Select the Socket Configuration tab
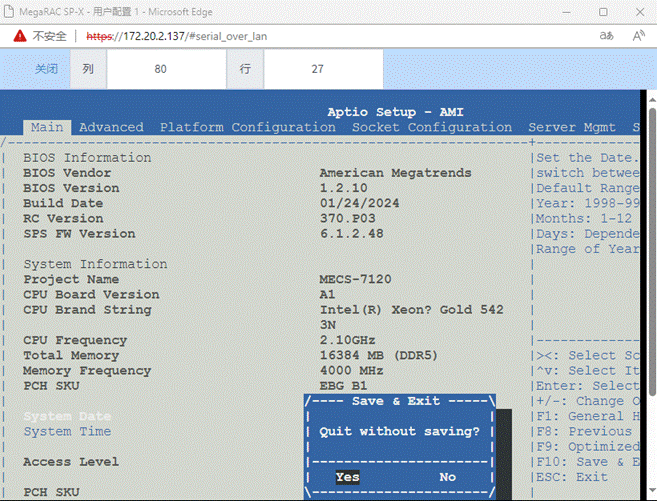Image resolution: width=657 pixels, height=501 pixels. click(x=432, y=127)
